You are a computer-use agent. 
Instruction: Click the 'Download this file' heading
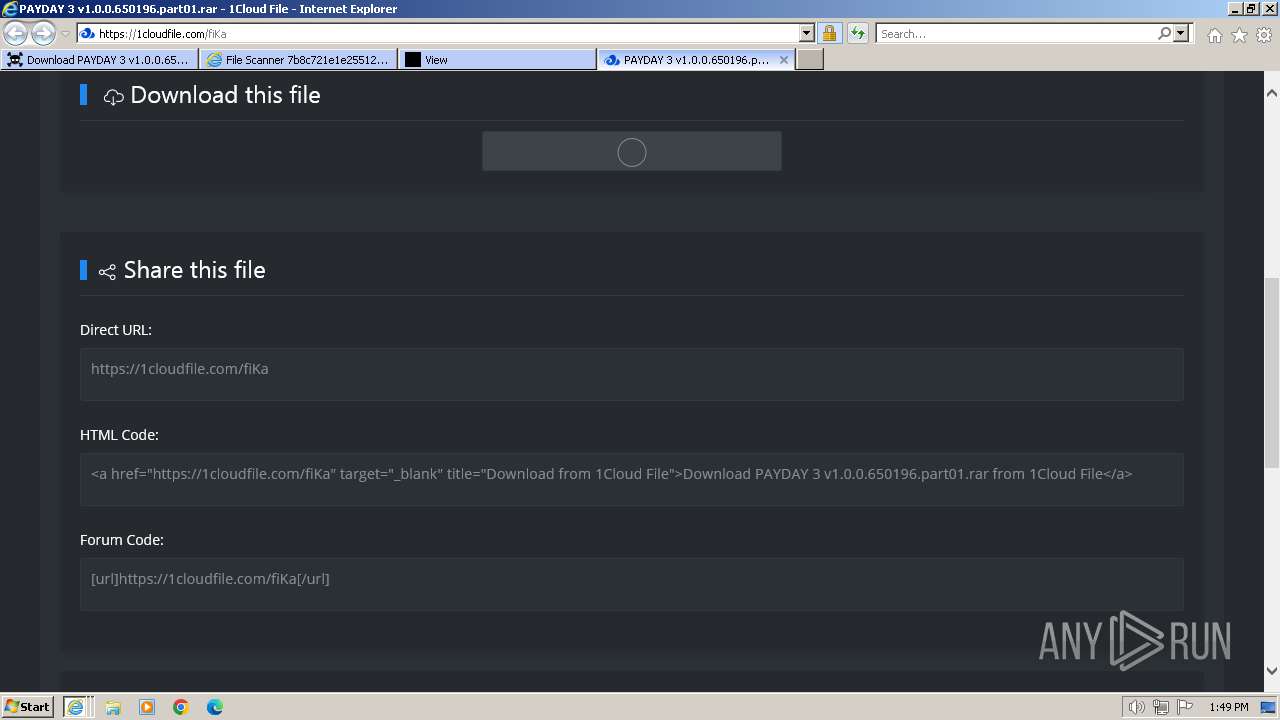coord(225,95)
